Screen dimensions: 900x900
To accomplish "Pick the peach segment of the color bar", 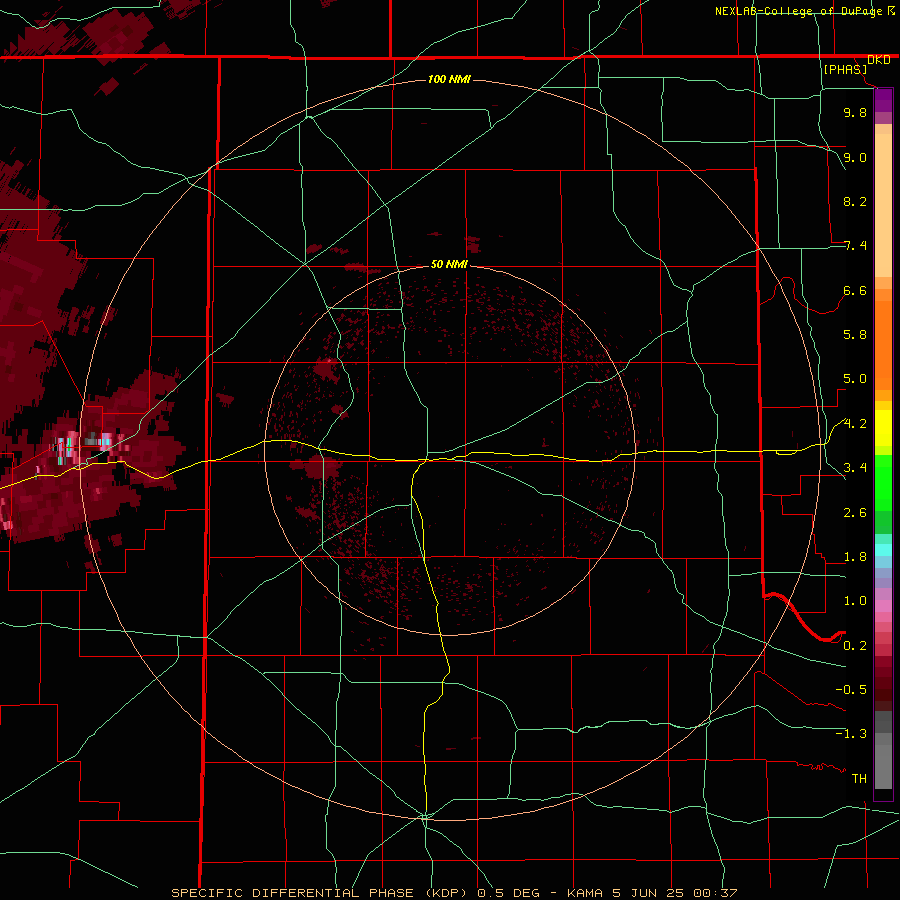I will (x=883, y=201).
